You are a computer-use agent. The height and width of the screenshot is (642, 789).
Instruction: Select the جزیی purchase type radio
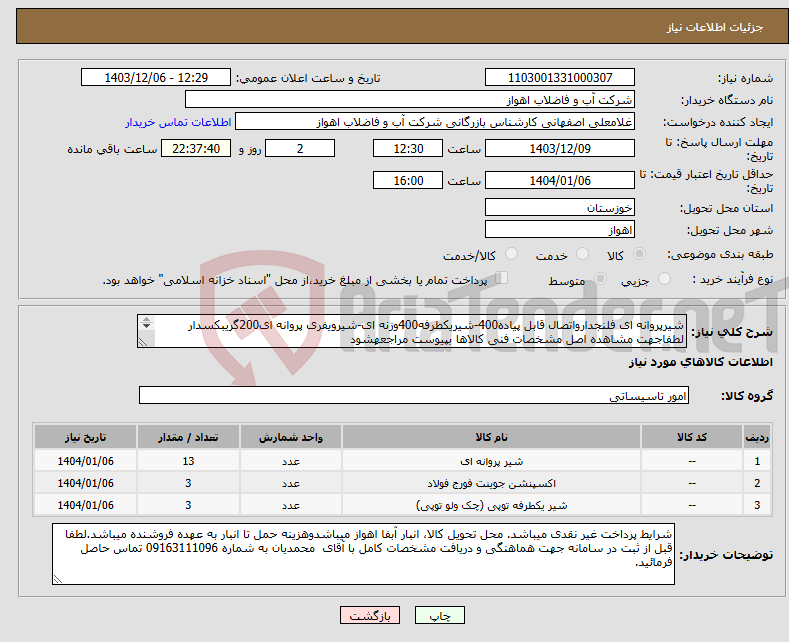[x=664, y=279]
